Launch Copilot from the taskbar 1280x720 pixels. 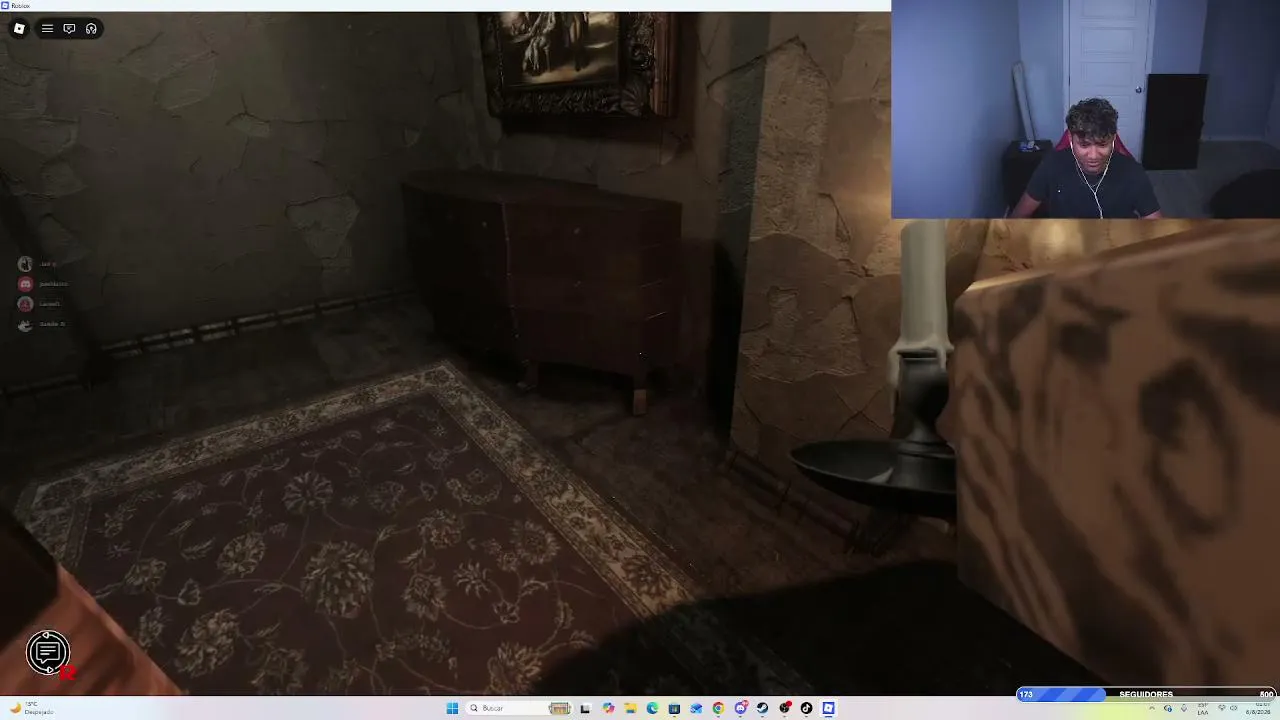(x=608, y=708)
